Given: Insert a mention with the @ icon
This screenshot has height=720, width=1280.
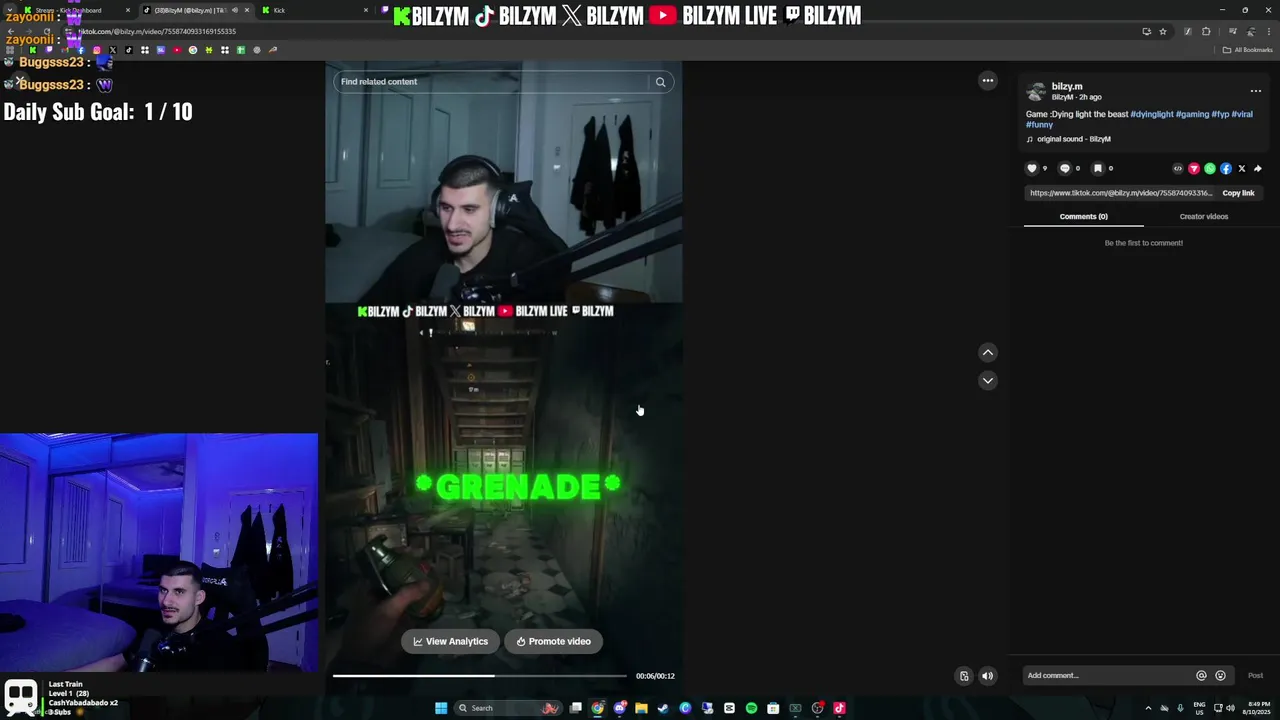Looking at the screenshot, I should click(1201, 675).
